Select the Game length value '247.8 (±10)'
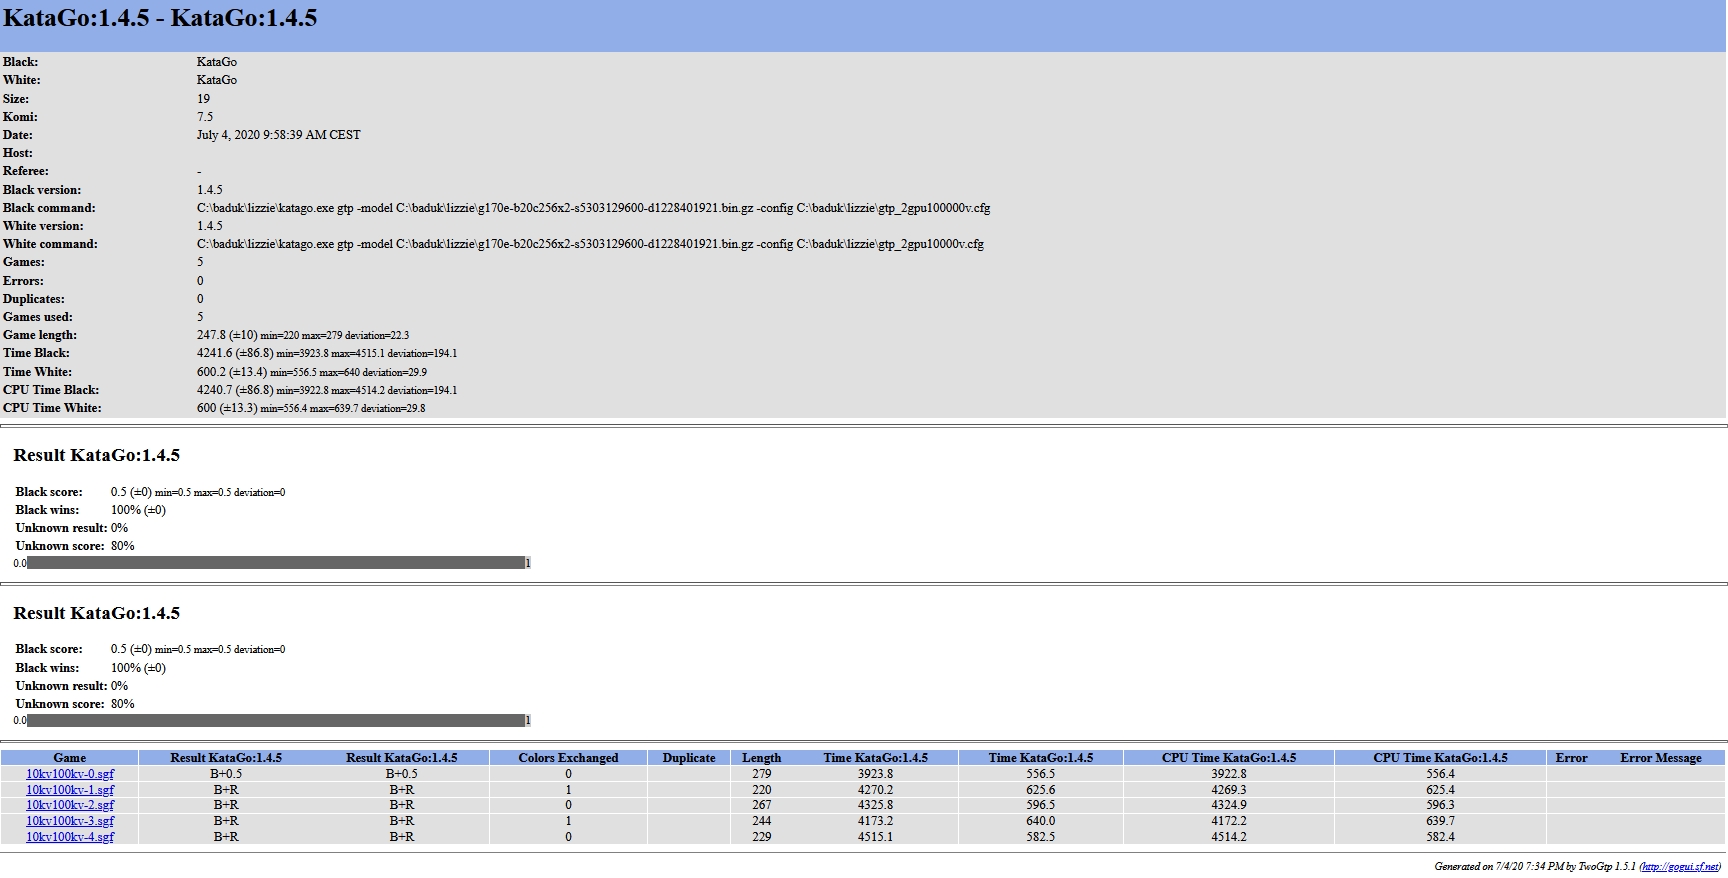 click(227, 335)
